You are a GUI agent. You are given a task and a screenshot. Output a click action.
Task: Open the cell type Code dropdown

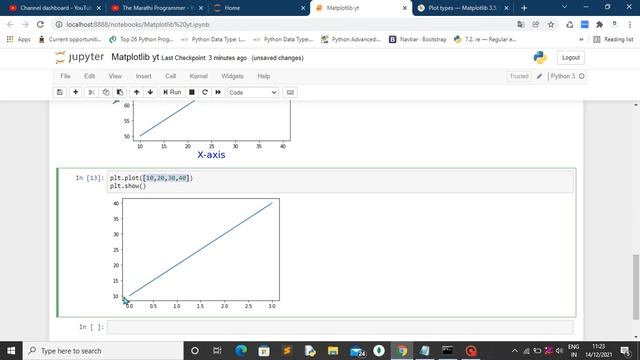coord(253,93)
